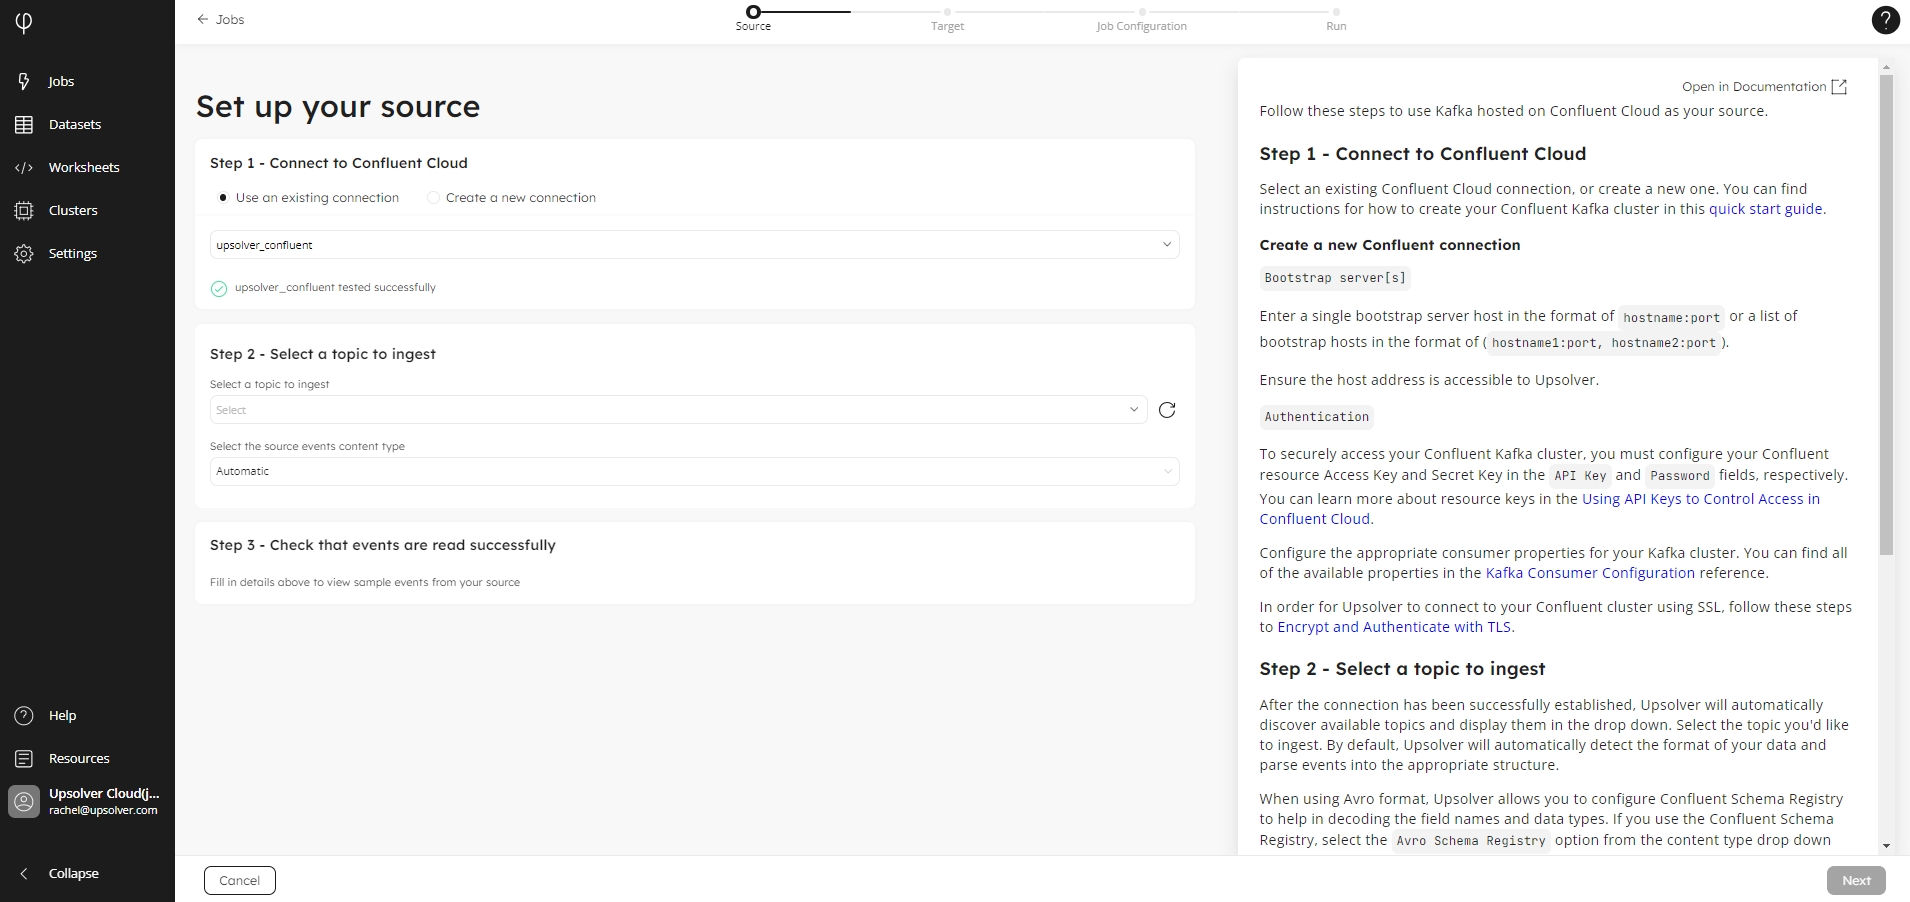
Task: Click the Upsolver logo icon
Action: click(x=24, y=22)
